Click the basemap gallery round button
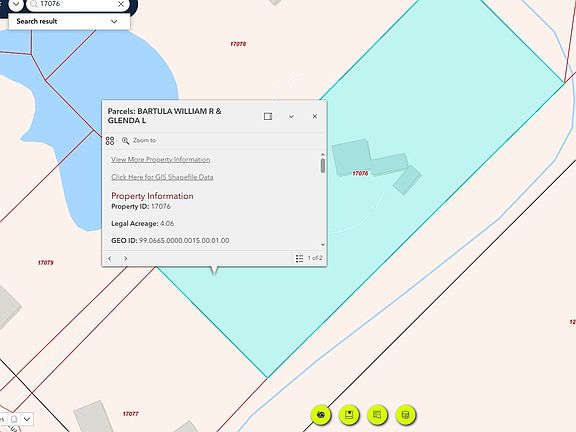Screen dimensions: 576x432 (321, 415)
